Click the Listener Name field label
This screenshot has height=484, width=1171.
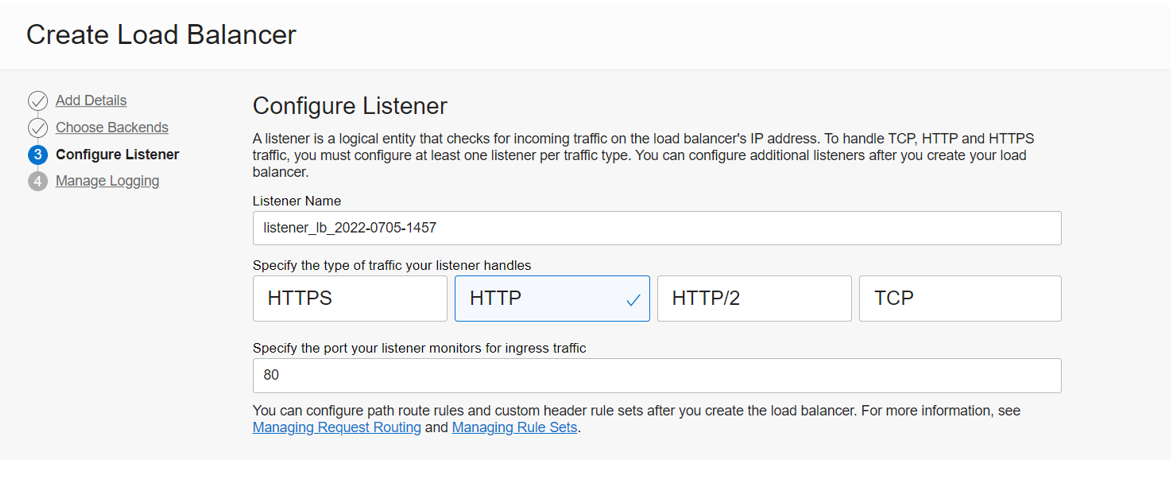pos(297,201)
